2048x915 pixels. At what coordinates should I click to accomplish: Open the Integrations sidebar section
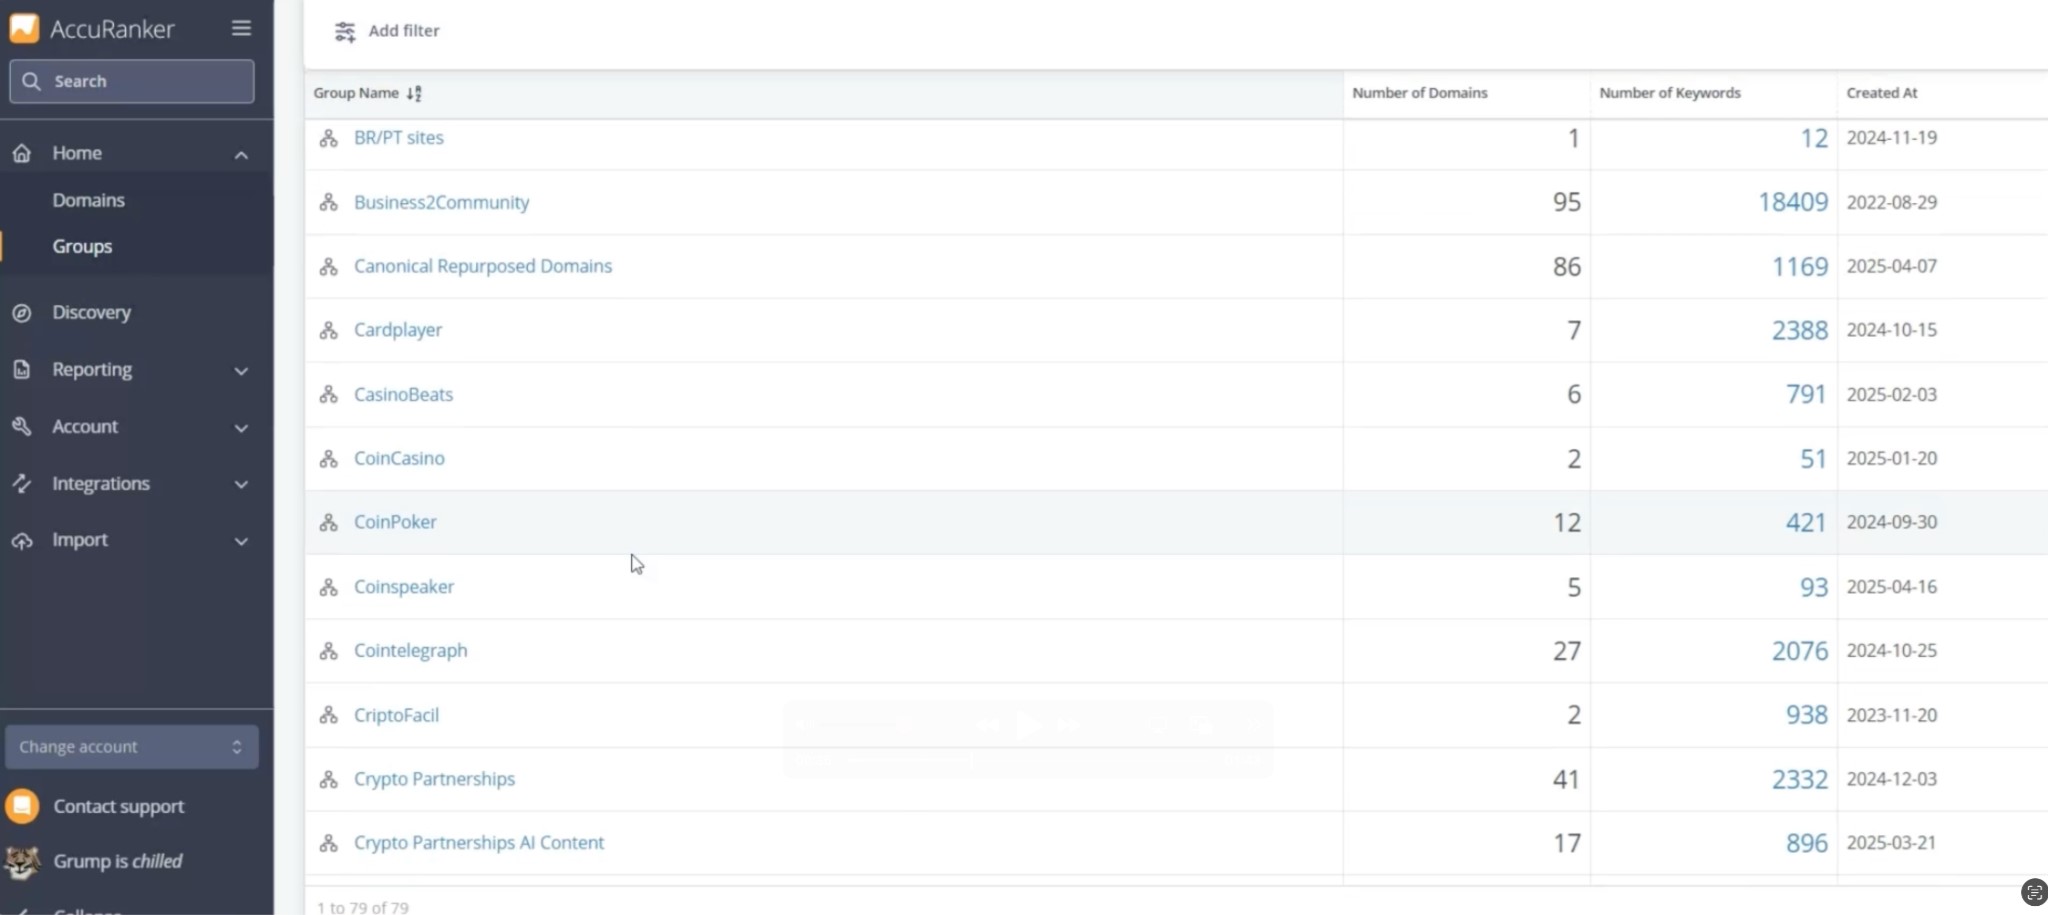(x=101, y=483)
